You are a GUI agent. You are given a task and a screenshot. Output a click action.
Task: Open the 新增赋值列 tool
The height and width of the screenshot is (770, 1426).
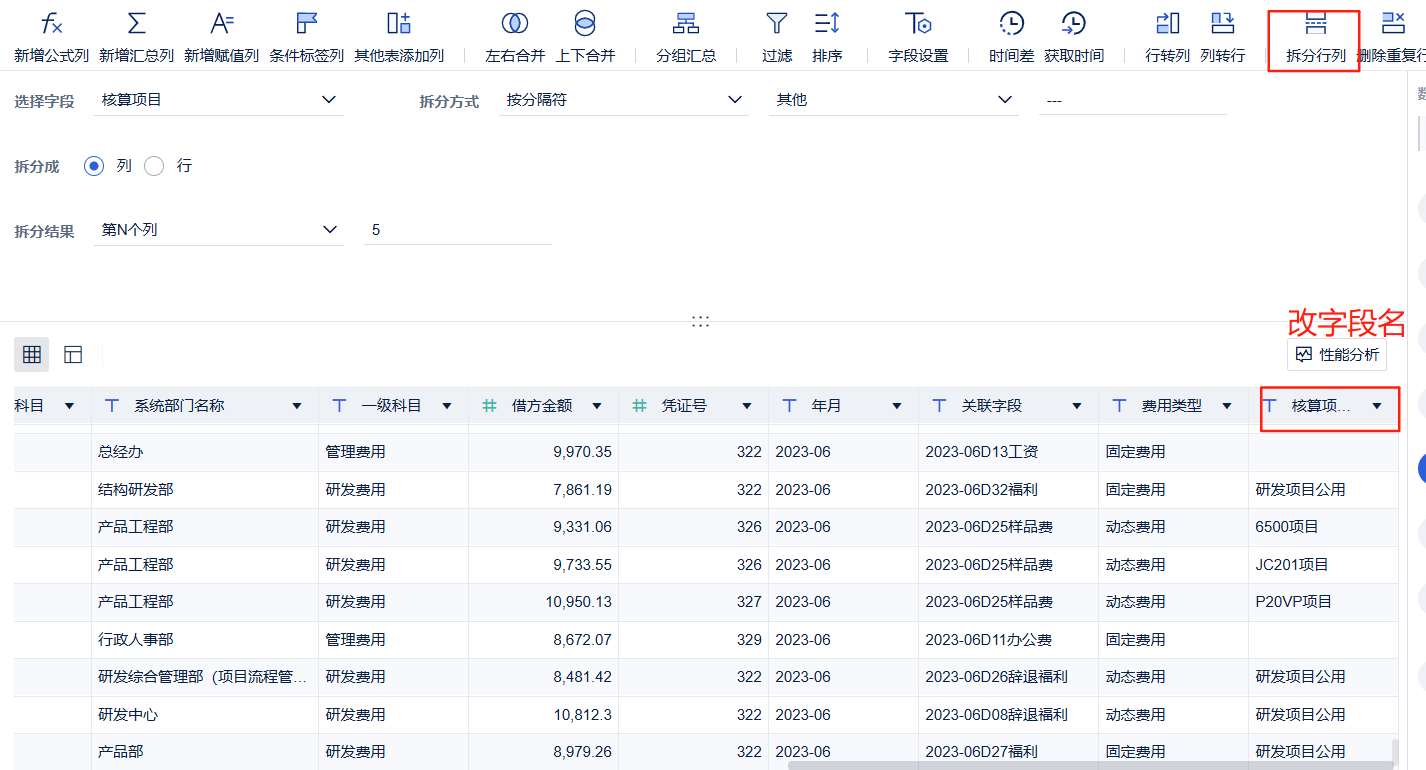point(221,37)
